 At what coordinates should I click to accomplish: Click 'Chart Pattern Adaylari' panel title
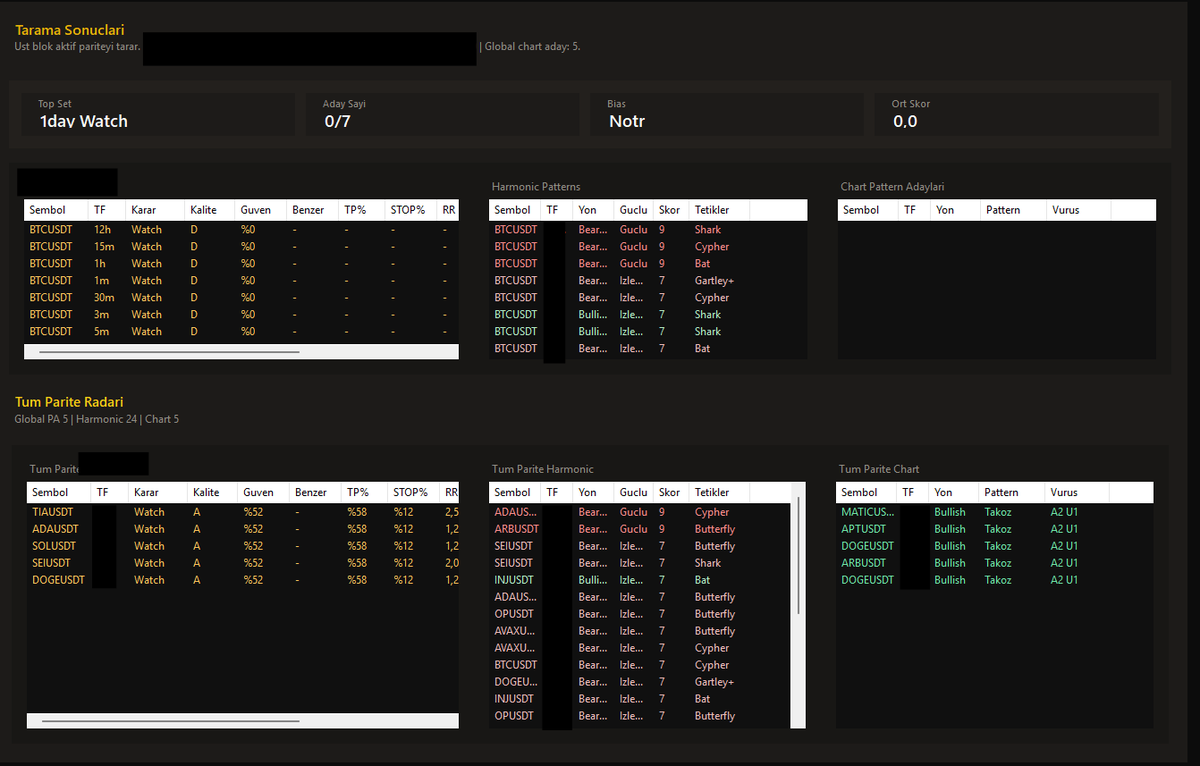pyautogui.click(x=892, y=187)
